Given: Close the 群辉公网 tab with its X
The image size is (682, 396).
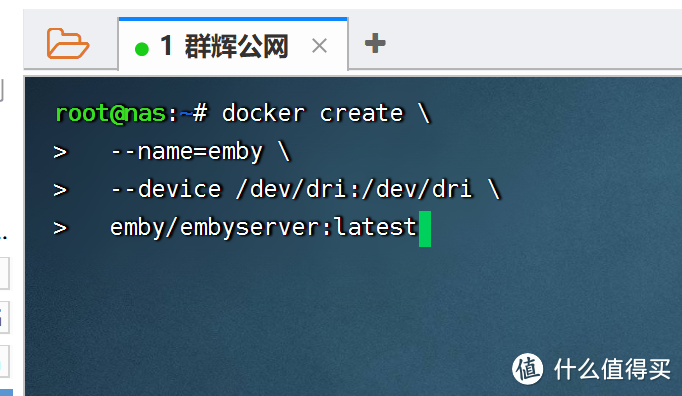Looking at the screenshot, I should click(319, 45).
